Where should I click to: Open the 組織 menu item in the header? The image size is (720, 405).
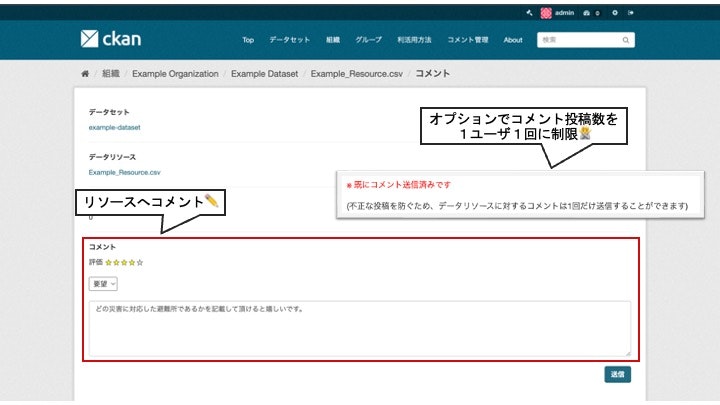pyautogui.click(x=333, y=40)
